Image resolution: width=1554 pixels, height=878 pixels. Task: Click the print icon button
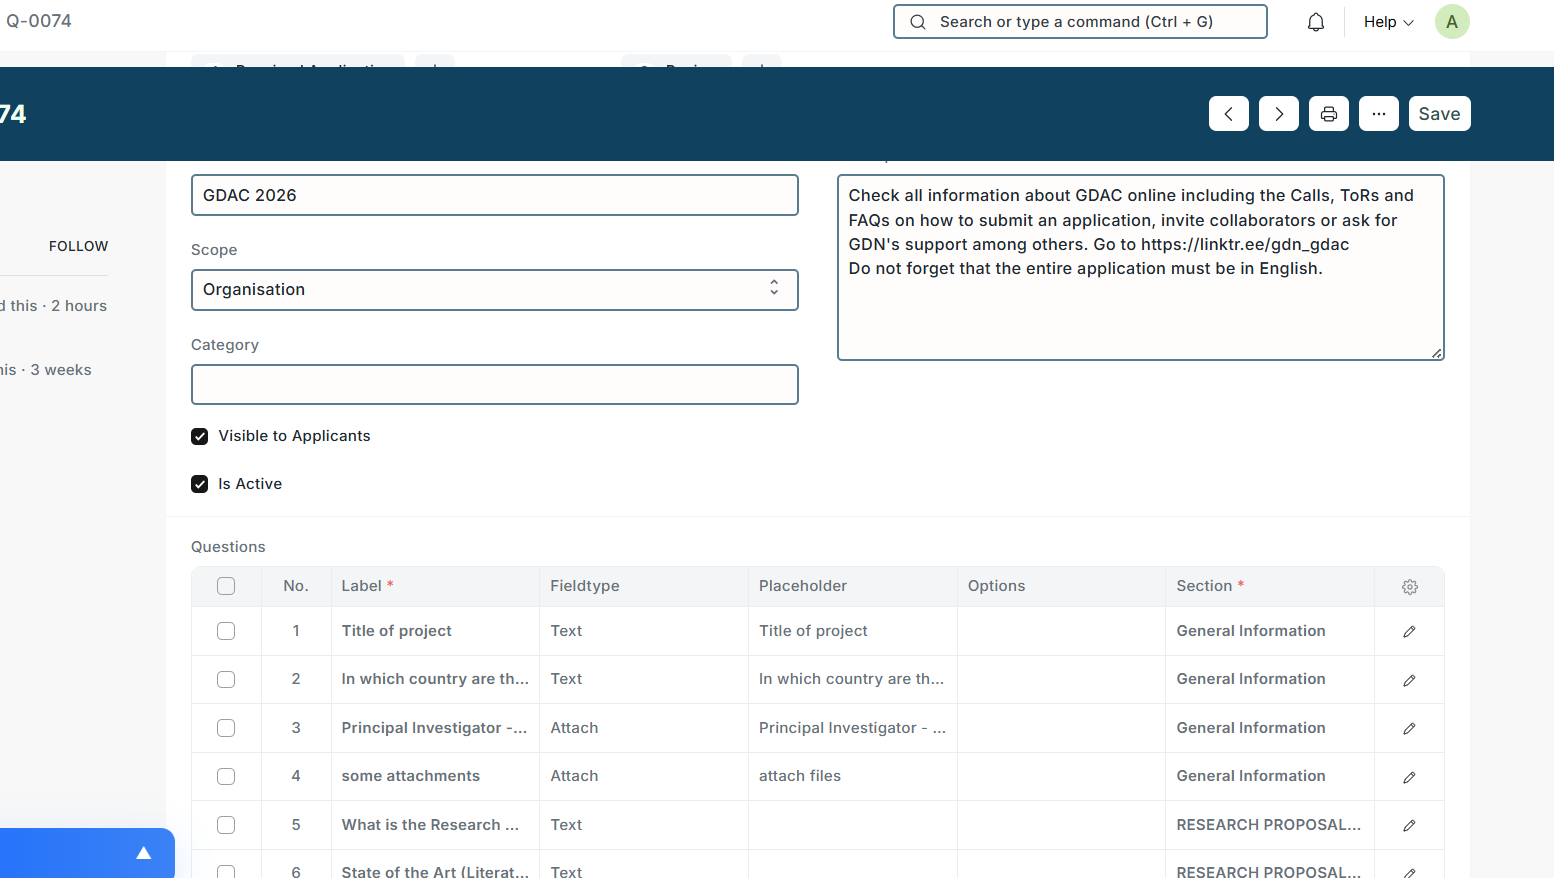pyautogui.click(x=1328, y=114)
